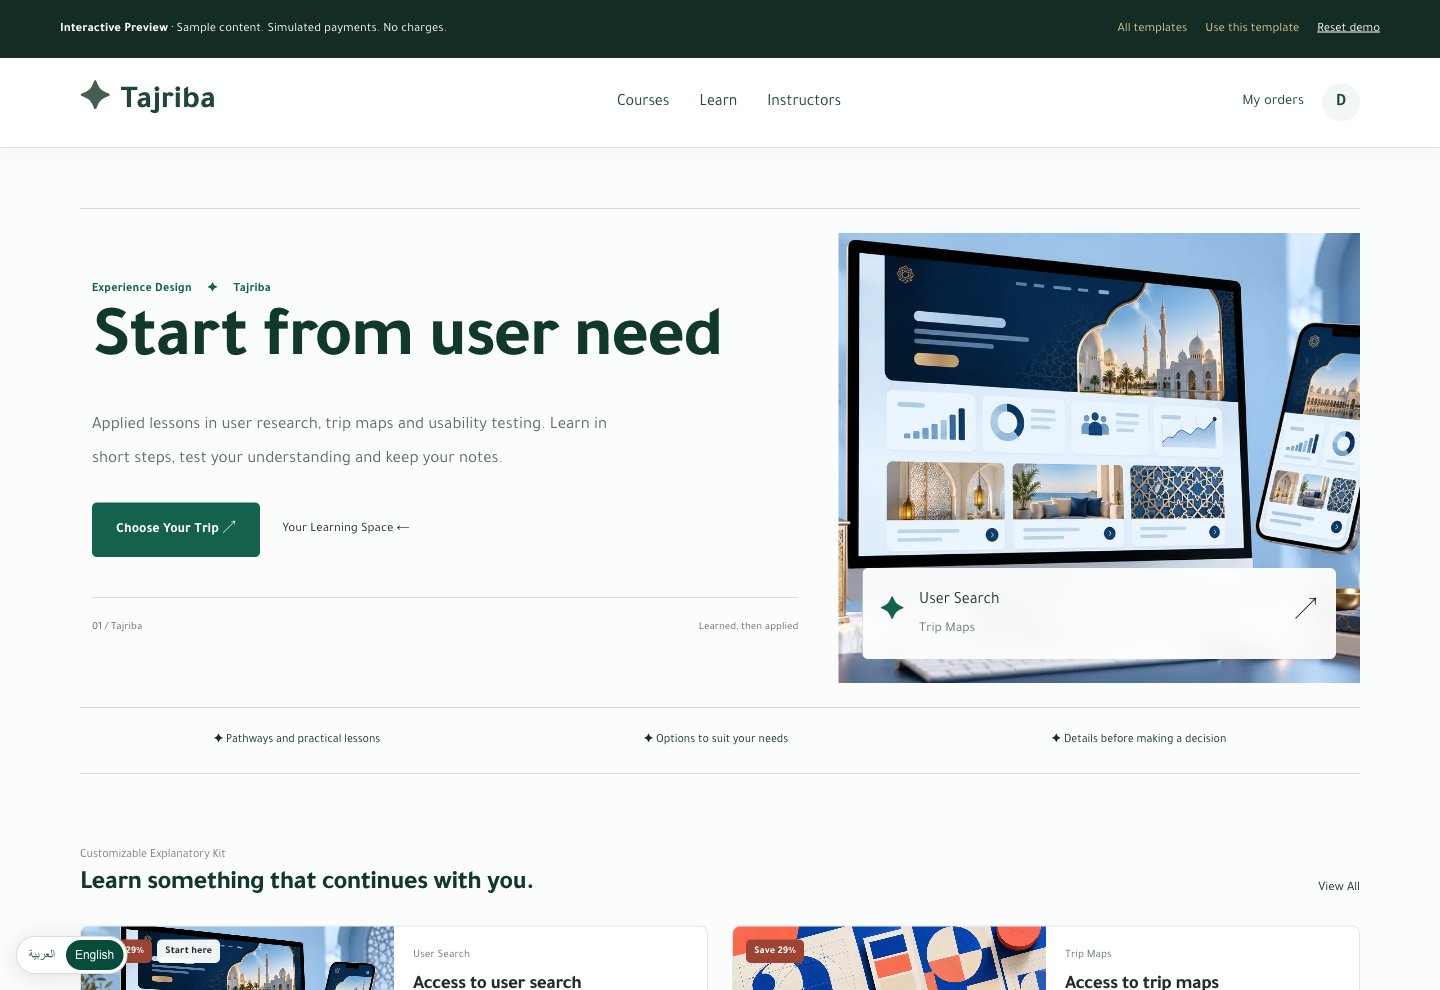1440x990 pixels.
Task: Click 'Options to suit your needs' text
Action: tap(722, 738)
